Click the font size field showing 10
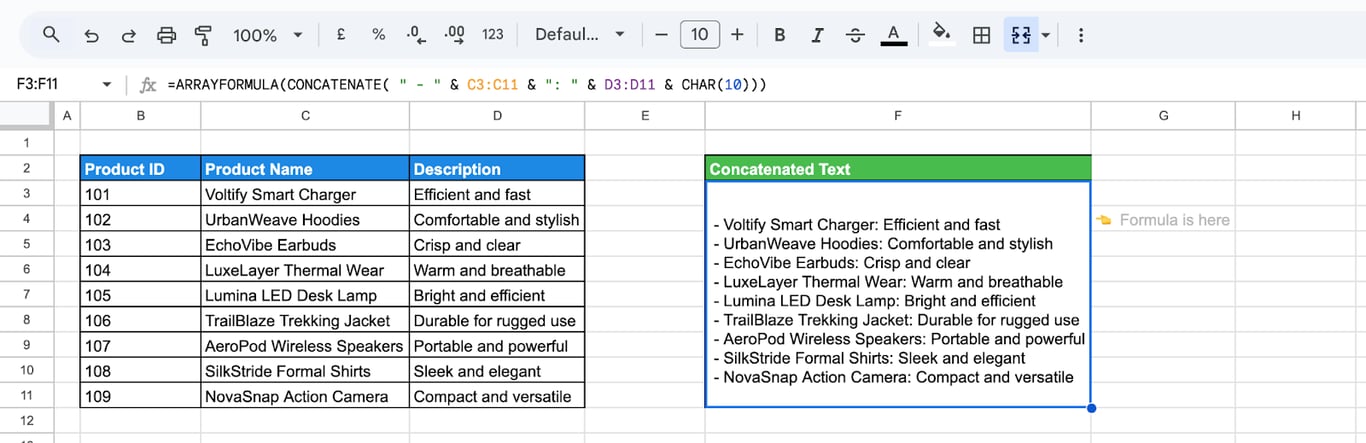Image resolution: width=1366 pixels, height=443 pixels. click(x=699, y=35)
